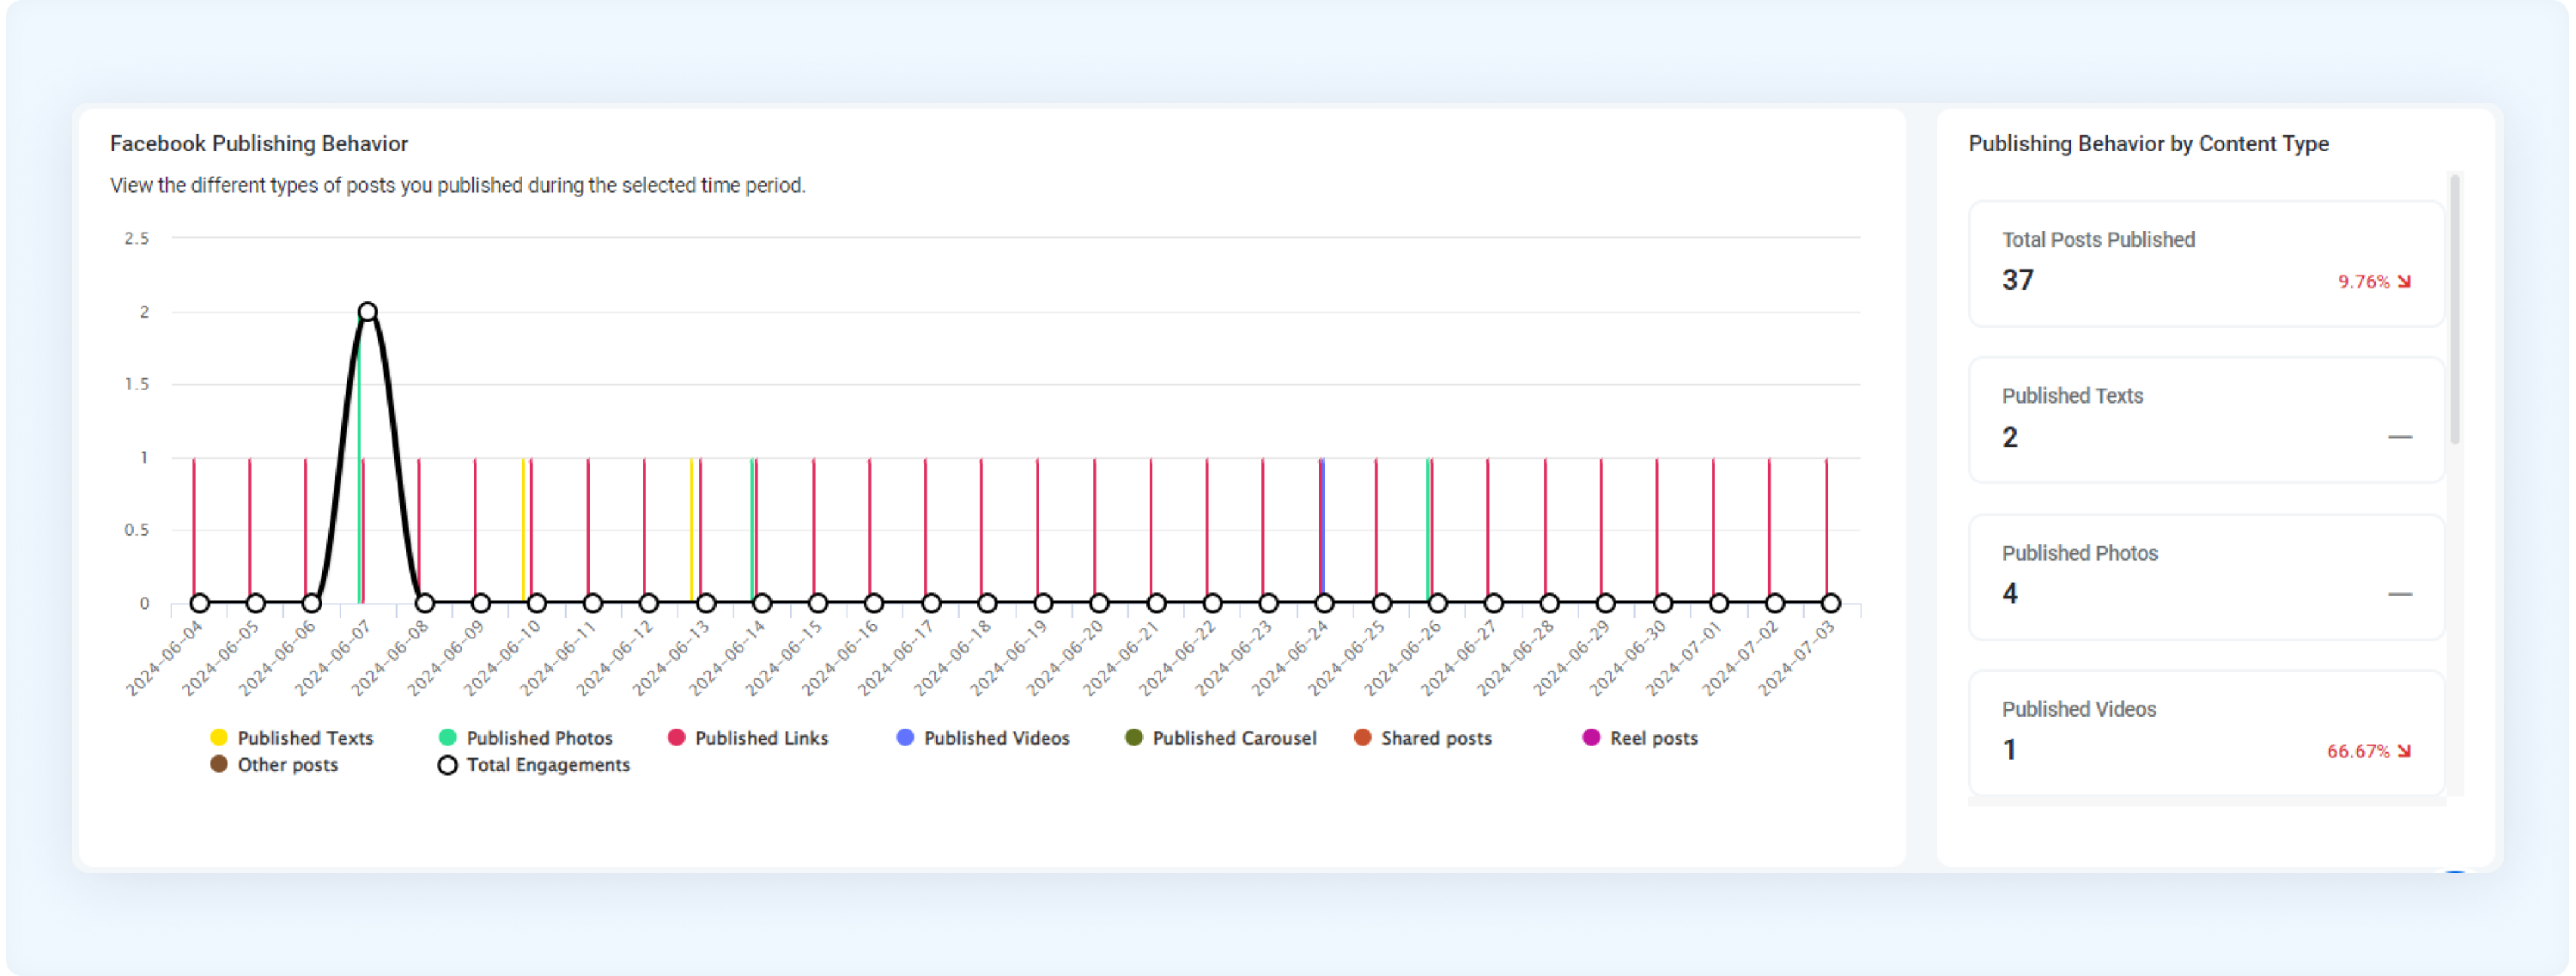Image resolution: width=2576 pixels, height=976 pixels.
Task: Hide the Published Photos legend series
Action: (x=525, y=738)
